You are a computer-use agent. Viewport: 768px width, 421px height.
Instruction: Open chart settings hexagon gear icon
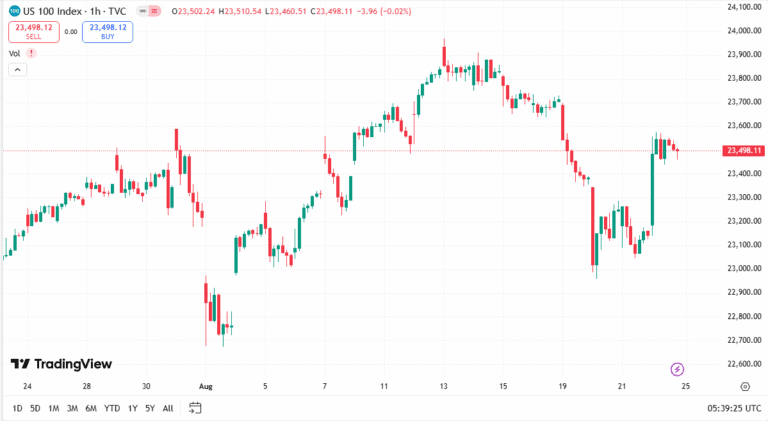(x=745, y=386)
